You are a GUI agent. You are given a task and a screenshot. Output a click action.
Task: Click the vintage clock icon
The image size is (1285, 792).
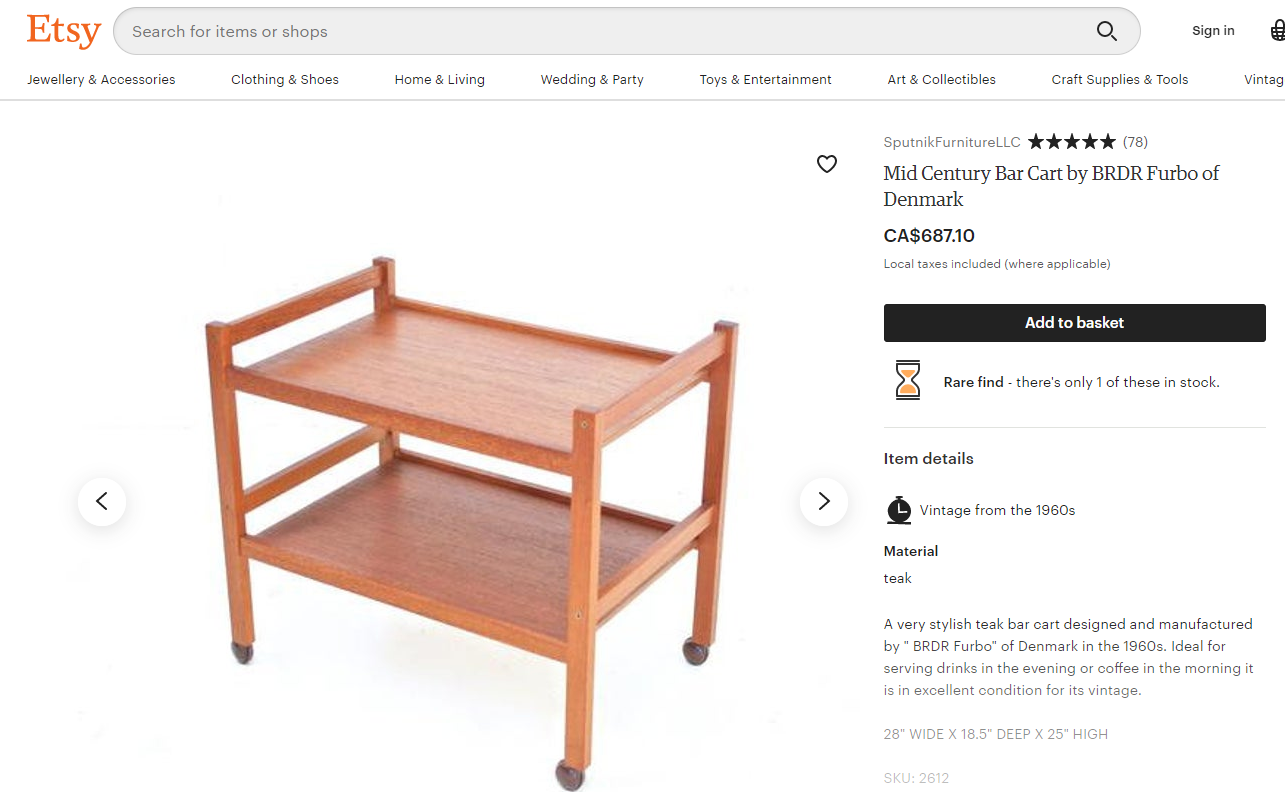tap(899, 510)
